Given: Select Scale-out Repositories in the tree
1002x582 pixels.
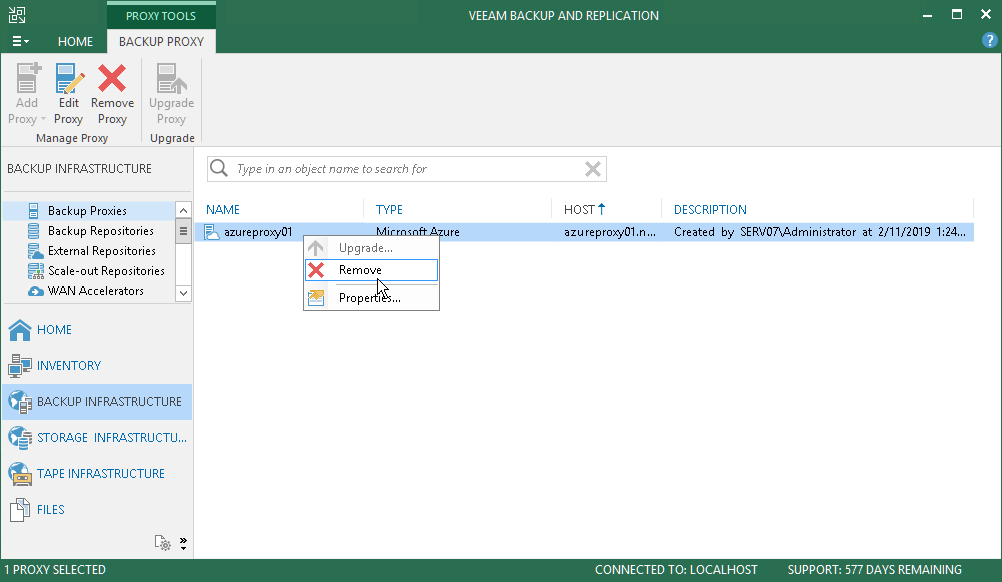Looking at the screenshot, I should point(106,271).
